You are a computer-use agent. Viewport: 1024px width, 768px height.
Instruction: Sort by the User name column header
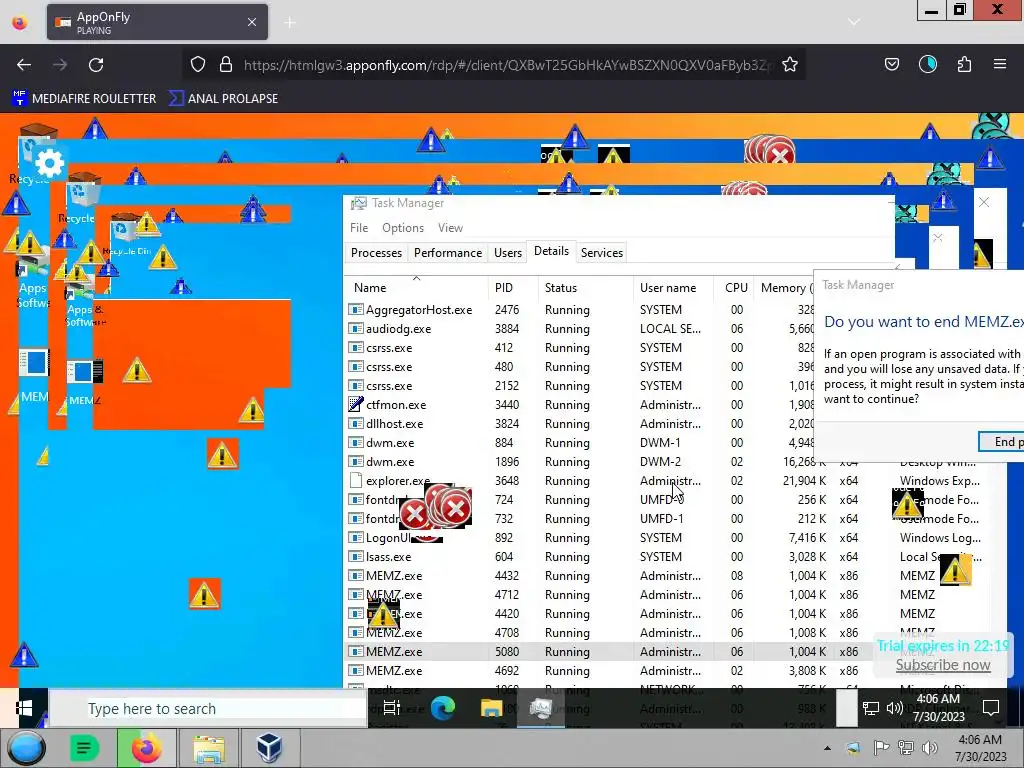(x=675, y=287)
